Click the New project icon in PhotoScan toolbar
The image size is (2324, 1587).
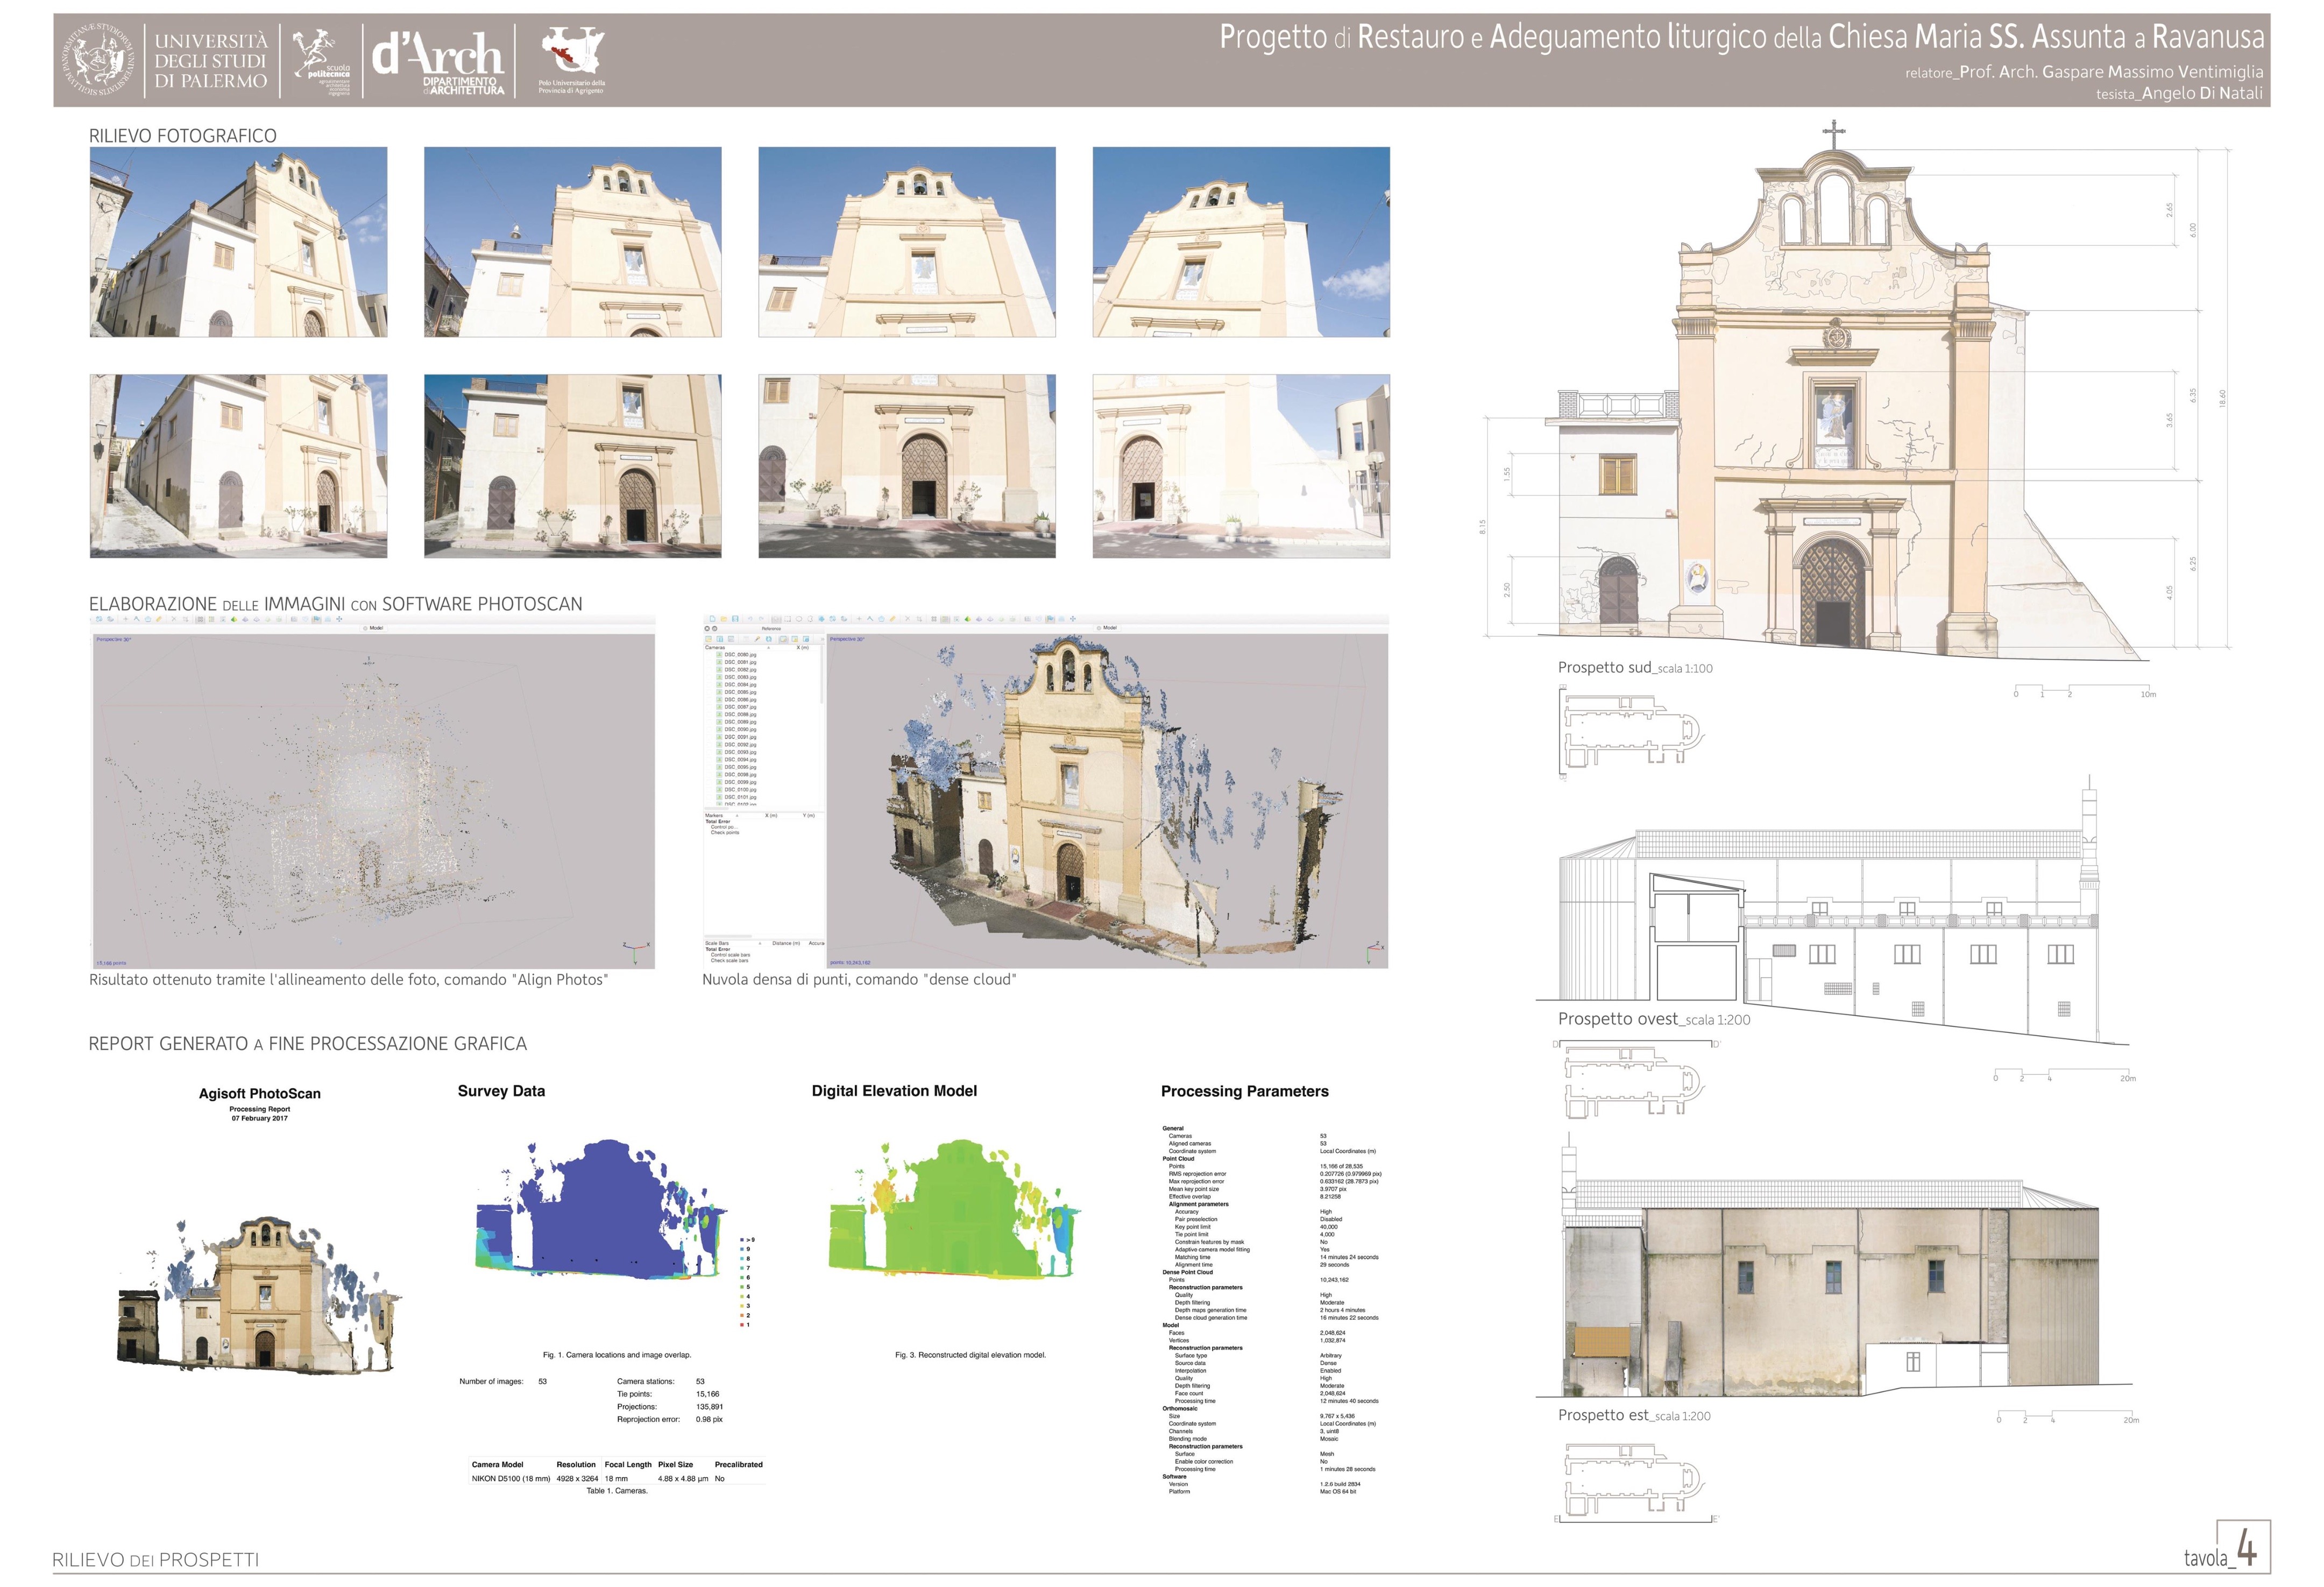click(713, 619)
